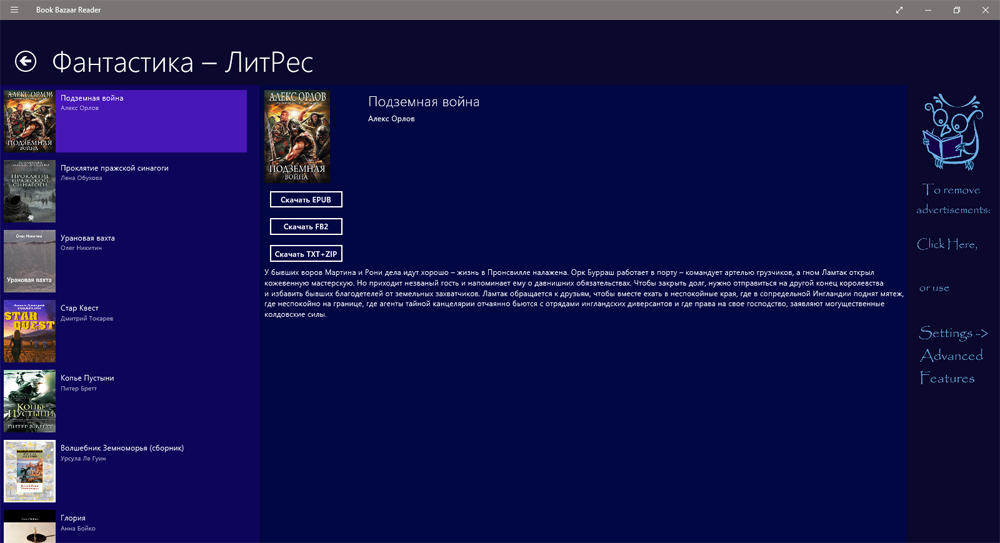Screen dimensions: 1000x543
Task: Select Копье Пустыни list entry
Action: (x=125, y=401)
